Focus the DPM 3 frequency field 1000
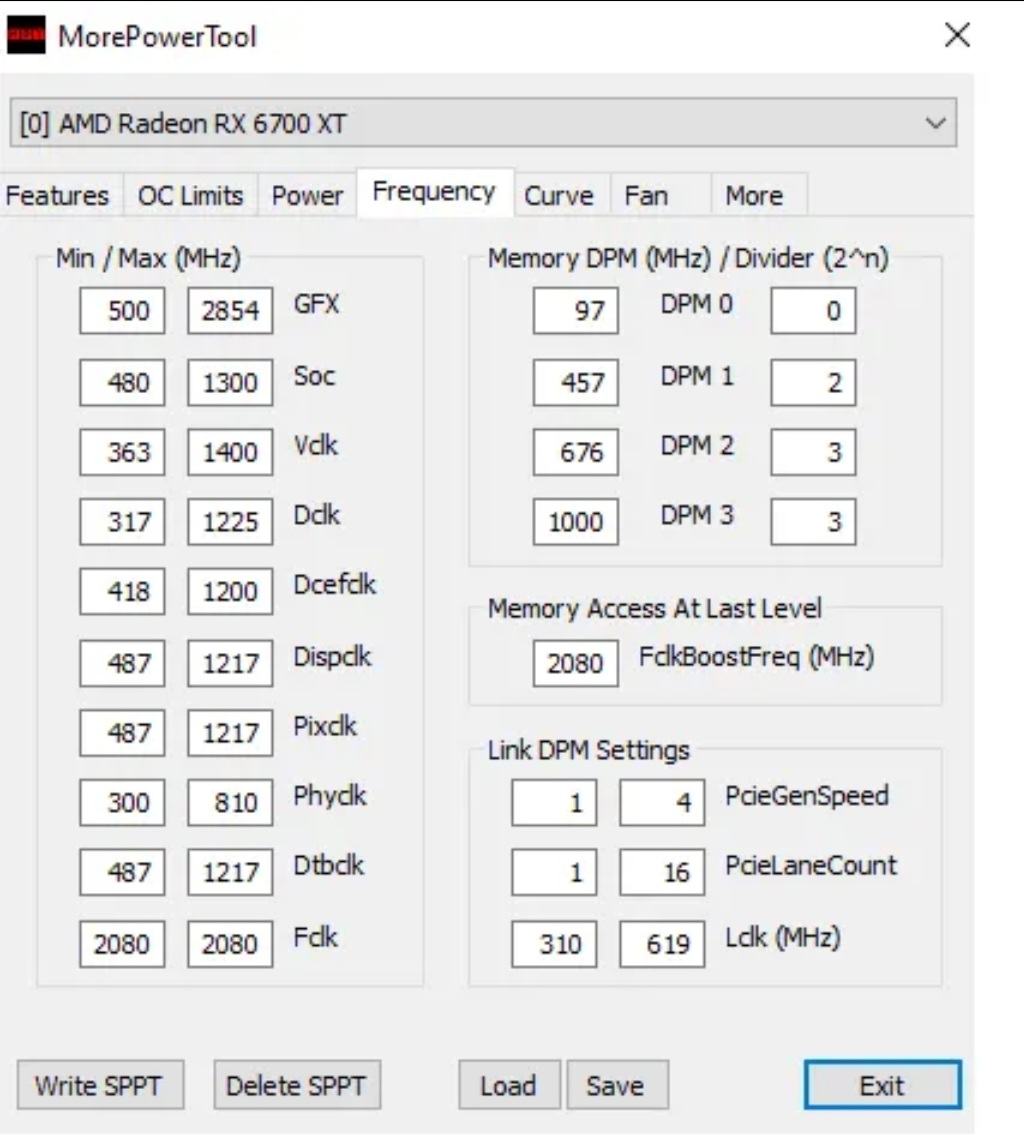 (x=576, y=522)
